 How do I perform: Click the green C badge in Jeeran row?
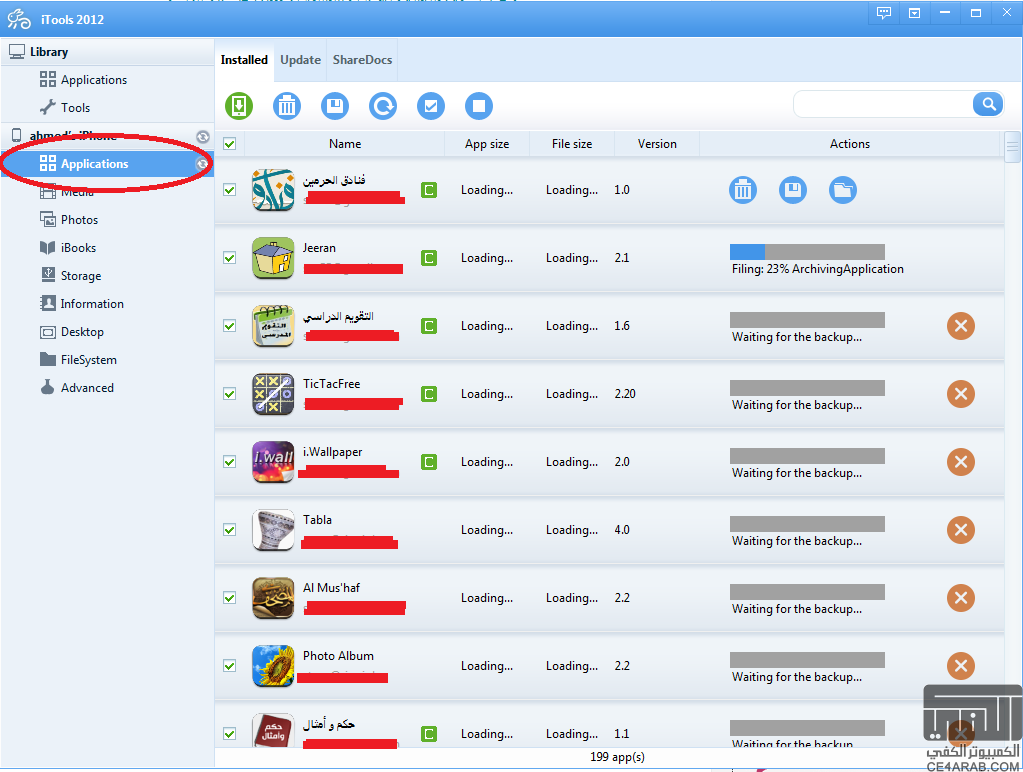[429, 258]
